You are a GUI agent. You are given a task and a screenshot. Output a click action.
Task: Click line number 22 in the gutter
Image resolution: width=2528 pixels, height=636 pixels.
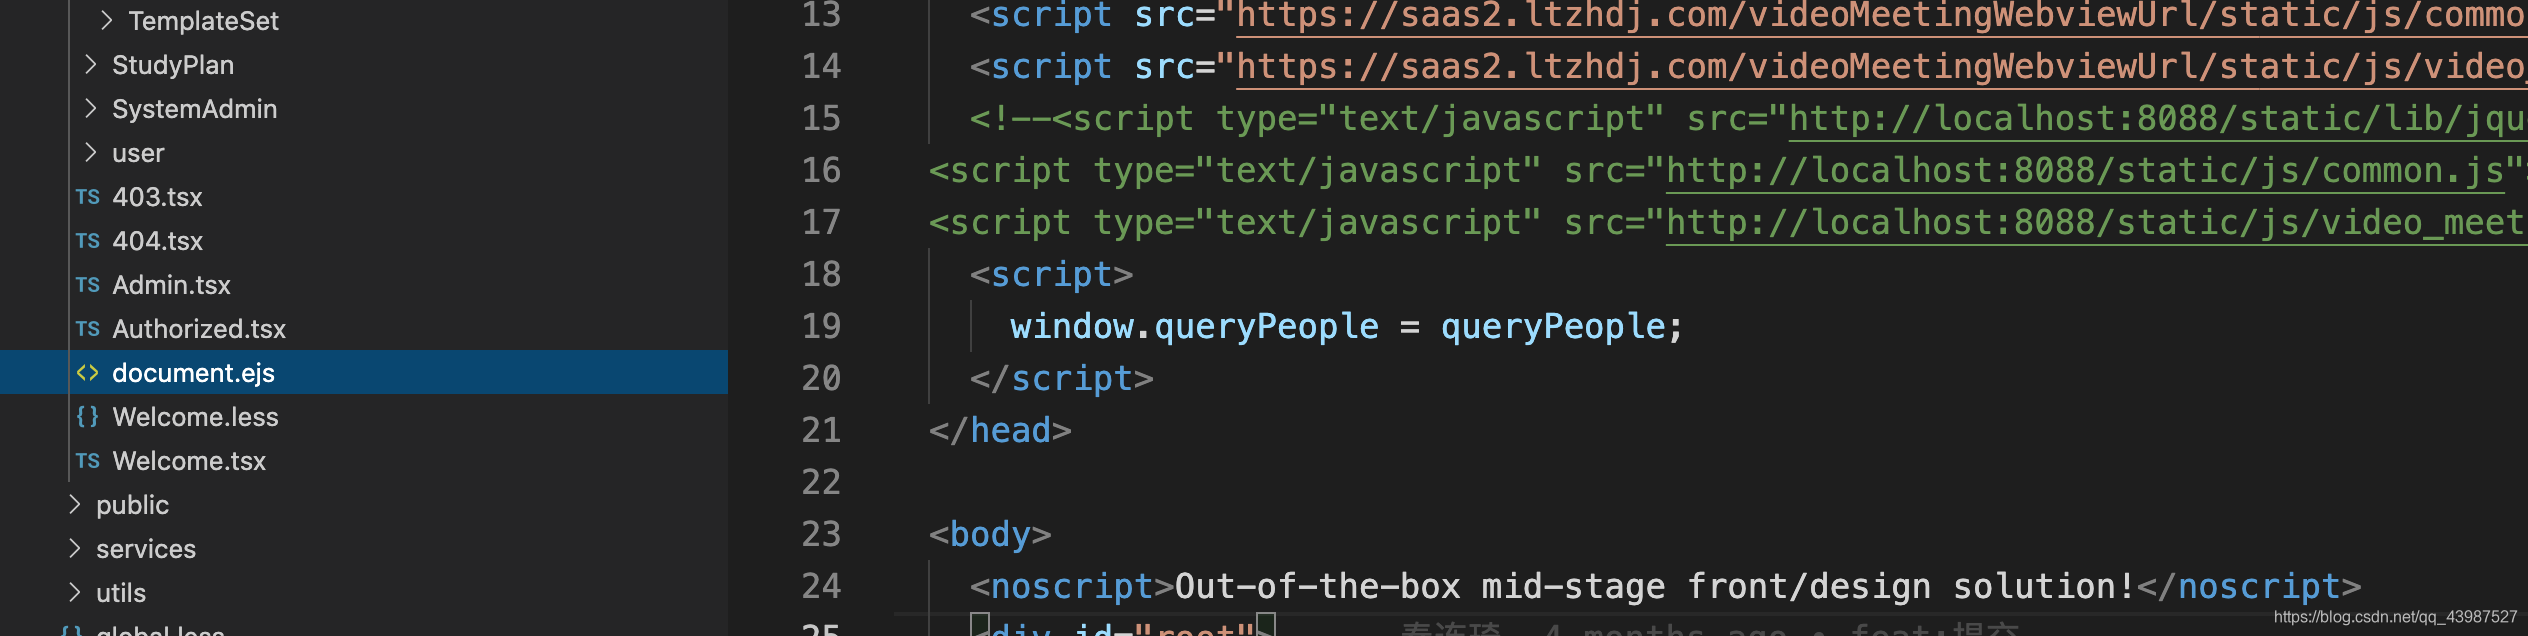(x=821, y=482)
